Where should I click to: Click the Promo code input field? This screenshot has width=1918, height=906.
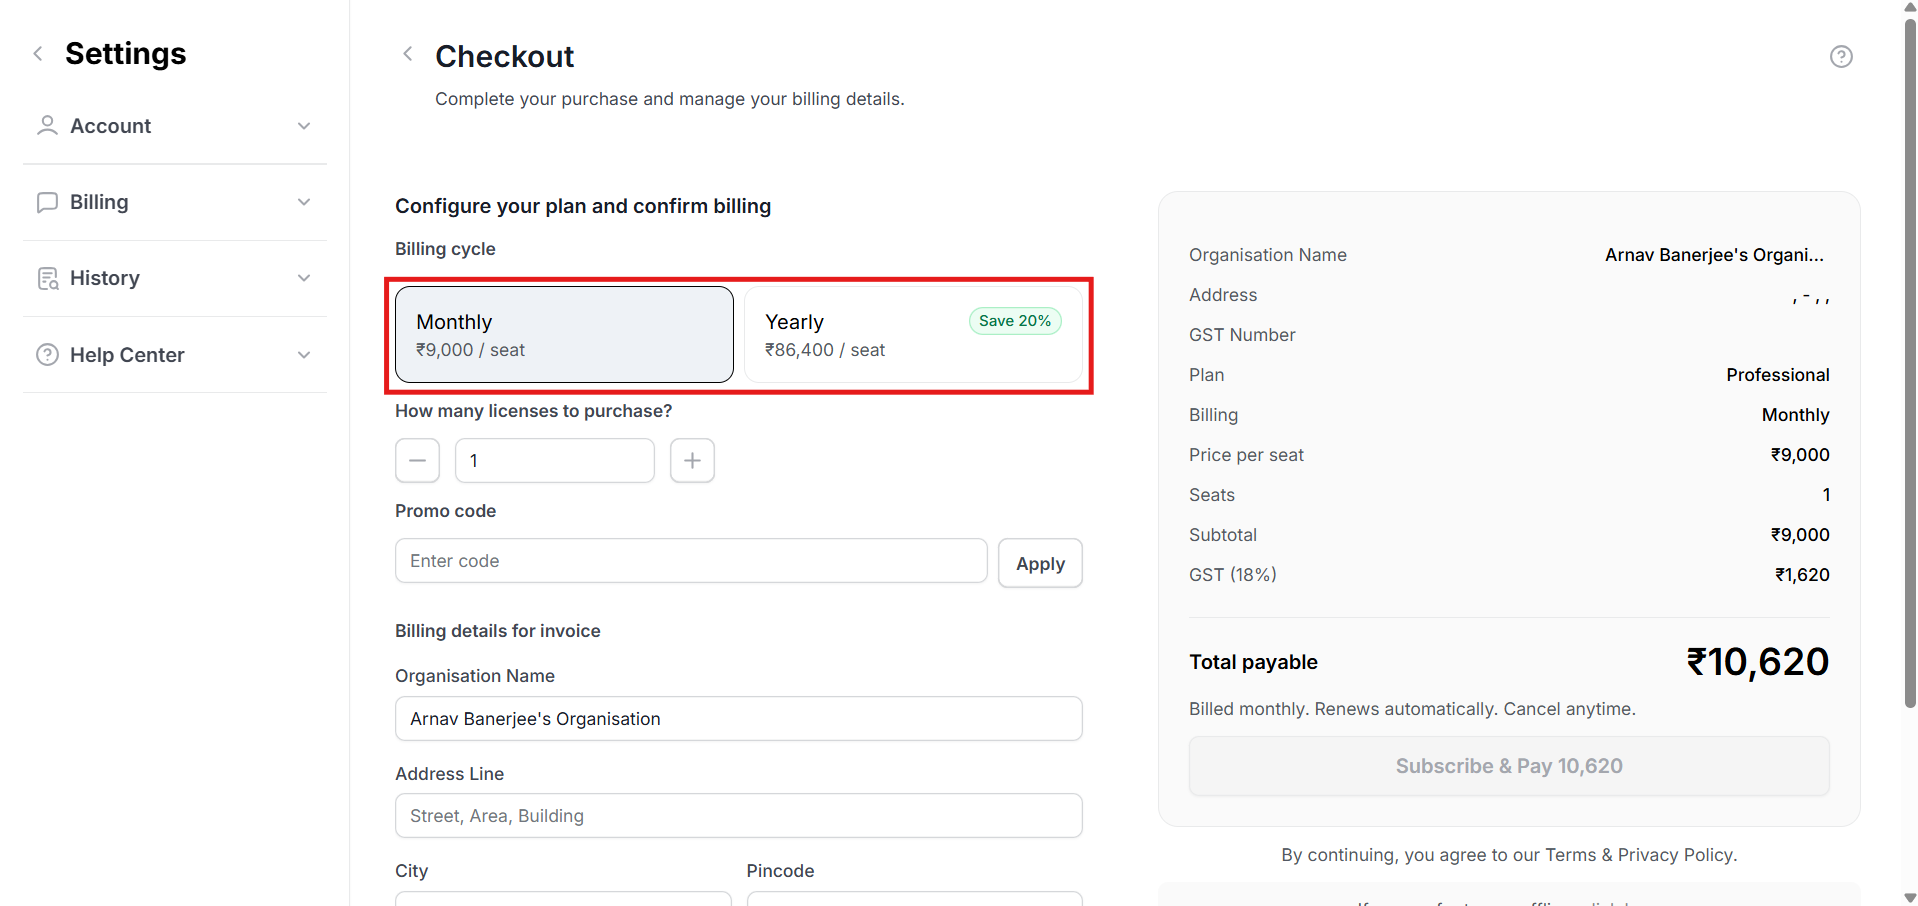(690, 561)
